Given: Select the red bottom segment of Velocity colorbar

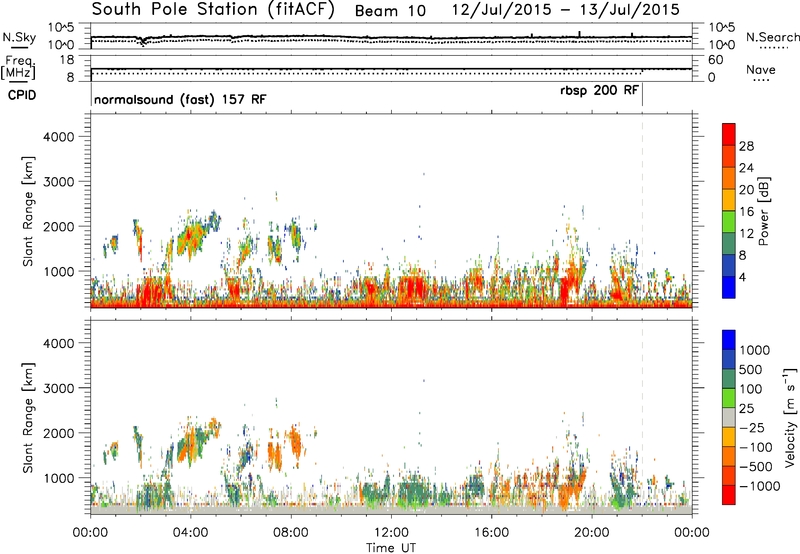Looking at the screenshot, I should pos(729,495).
